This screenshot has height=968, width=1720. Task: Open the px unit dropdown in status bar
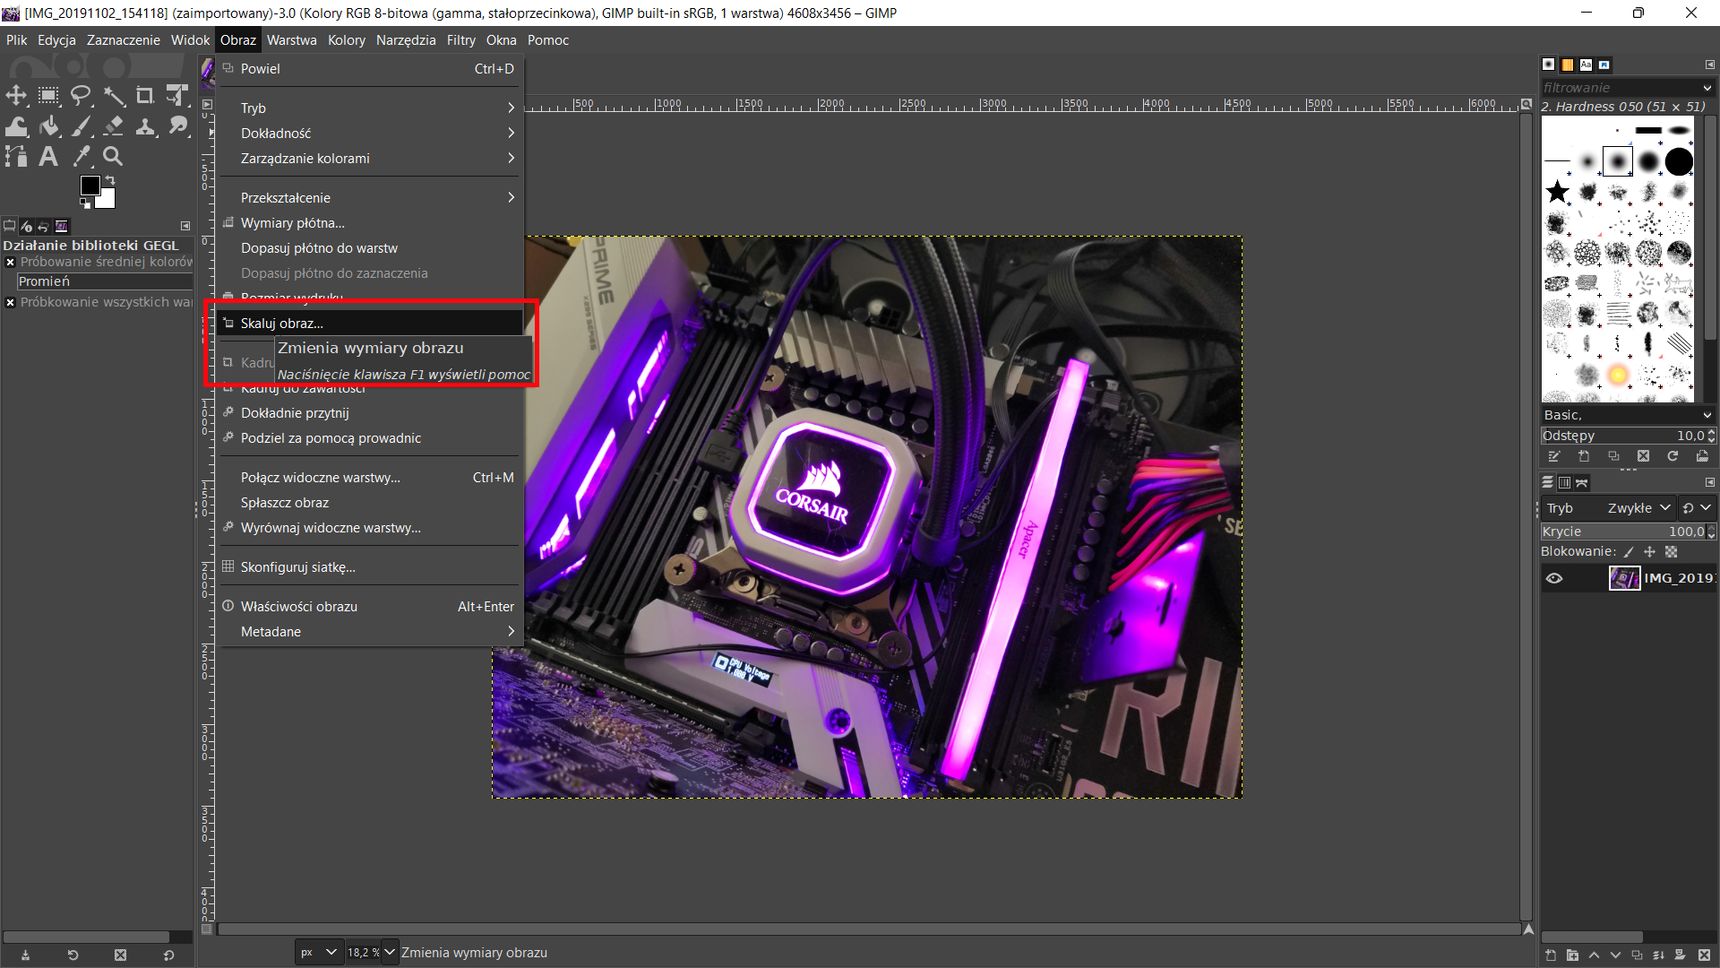tap(319, 952)
